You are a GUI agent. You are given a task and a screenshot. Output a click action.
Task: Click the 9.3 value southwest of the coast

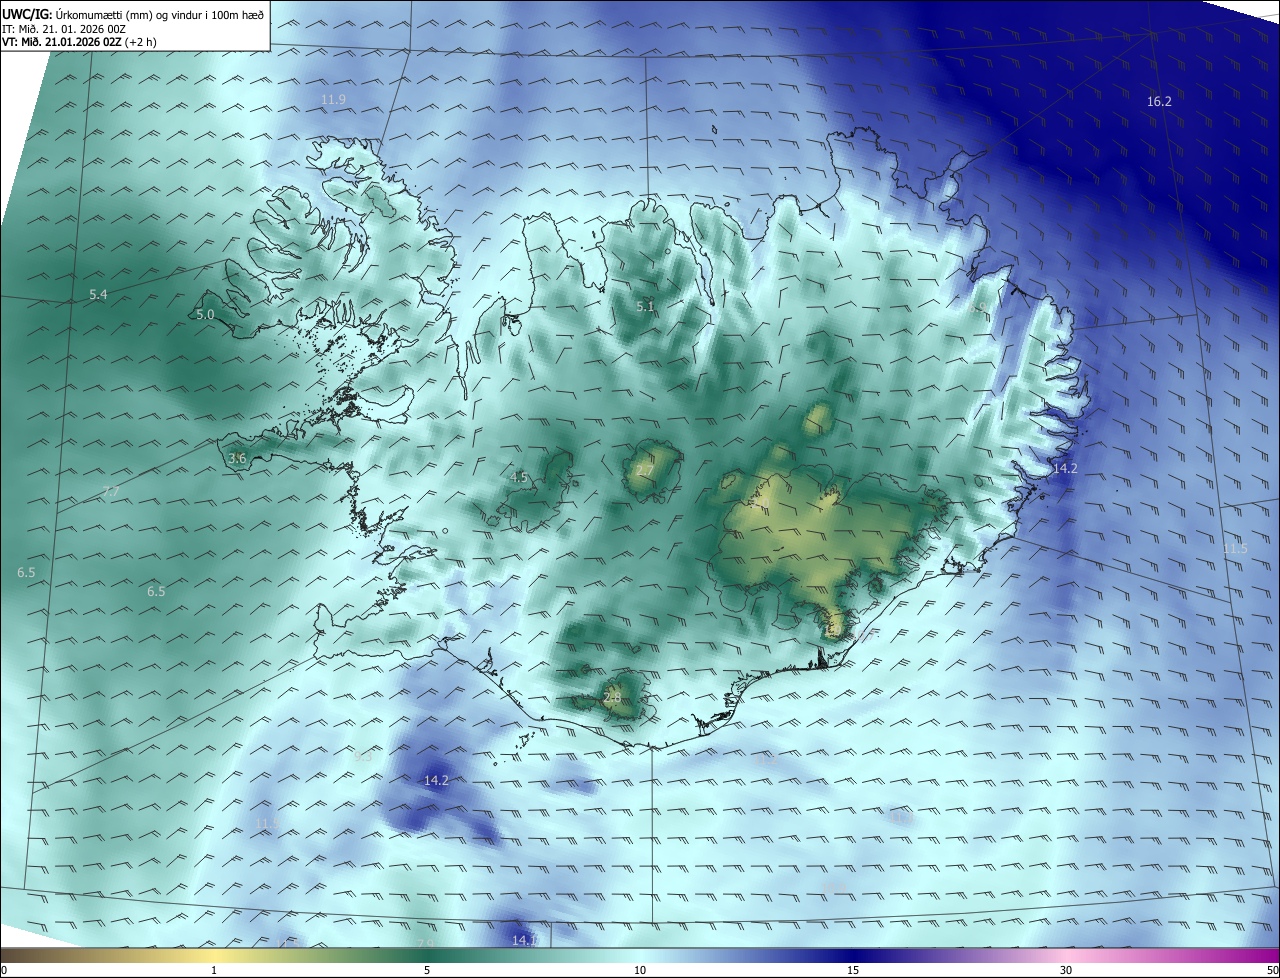(363, 757)
